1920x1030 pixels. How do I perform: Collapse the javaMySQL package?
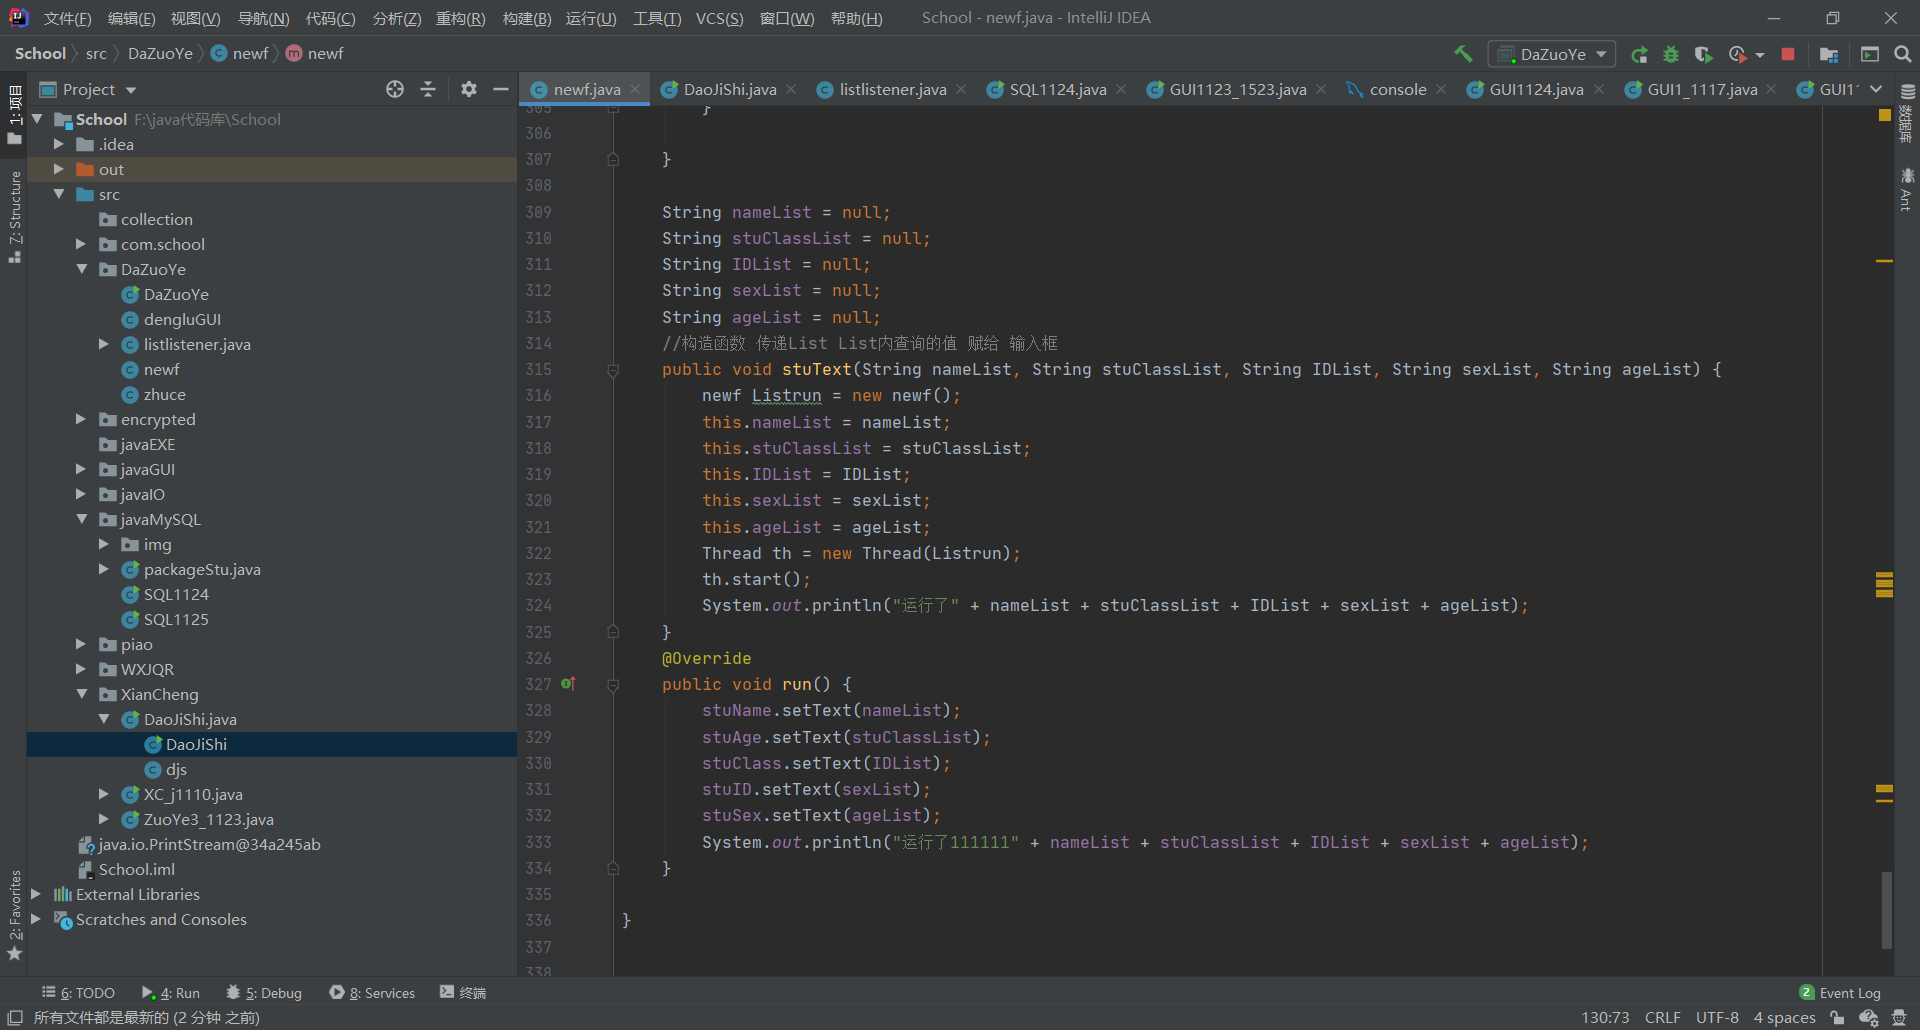coord(82,519)
